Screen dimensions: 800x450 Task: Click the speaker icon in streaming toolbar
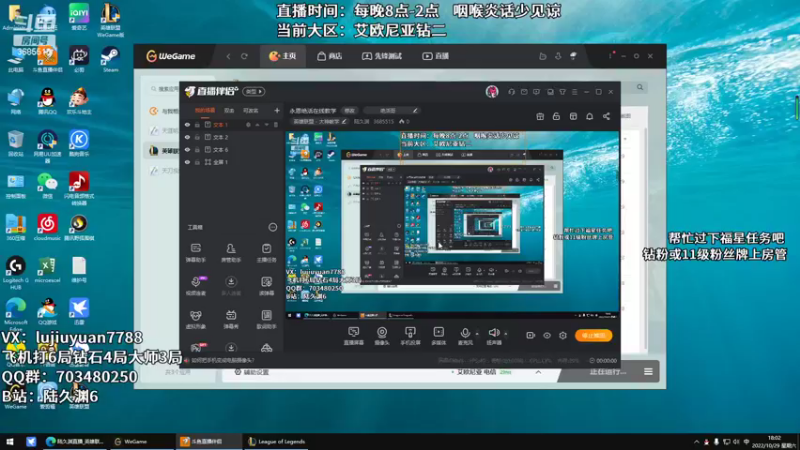pos(493,333)
